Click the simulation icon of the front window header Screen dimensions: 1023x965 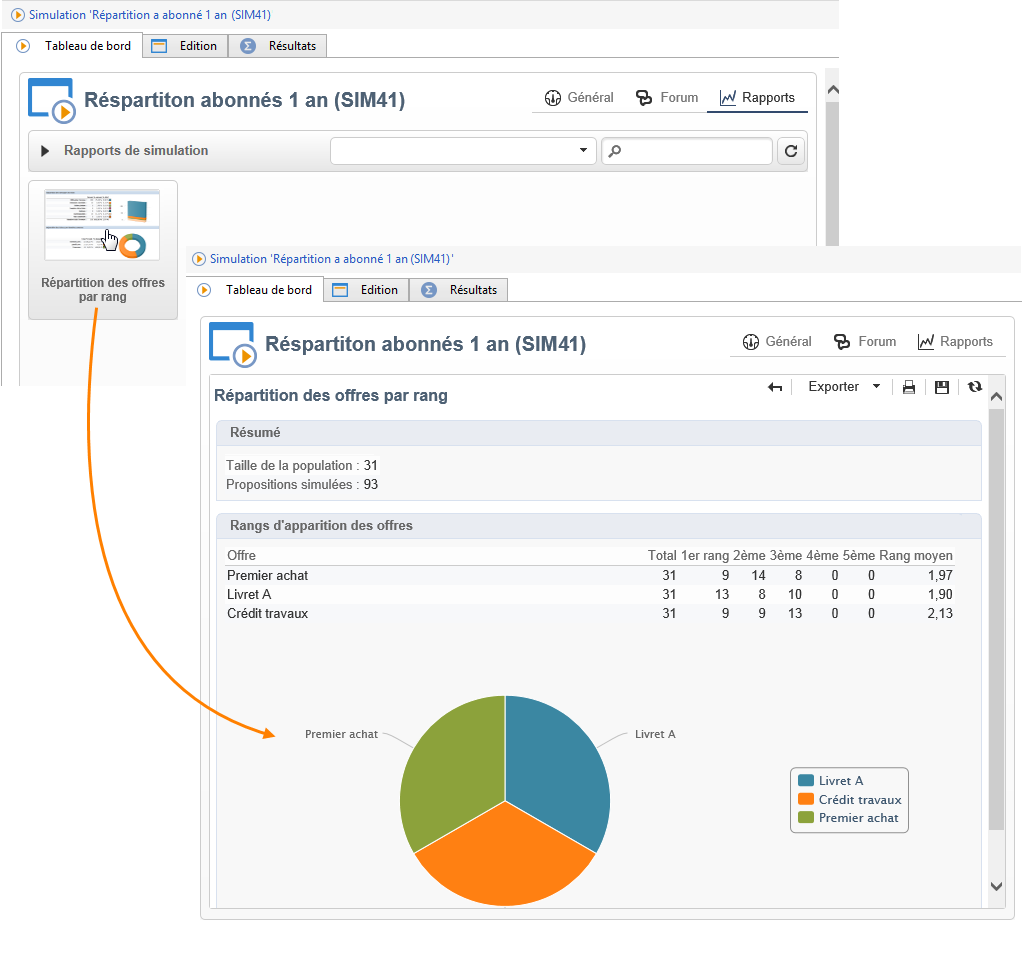(233, 345)
